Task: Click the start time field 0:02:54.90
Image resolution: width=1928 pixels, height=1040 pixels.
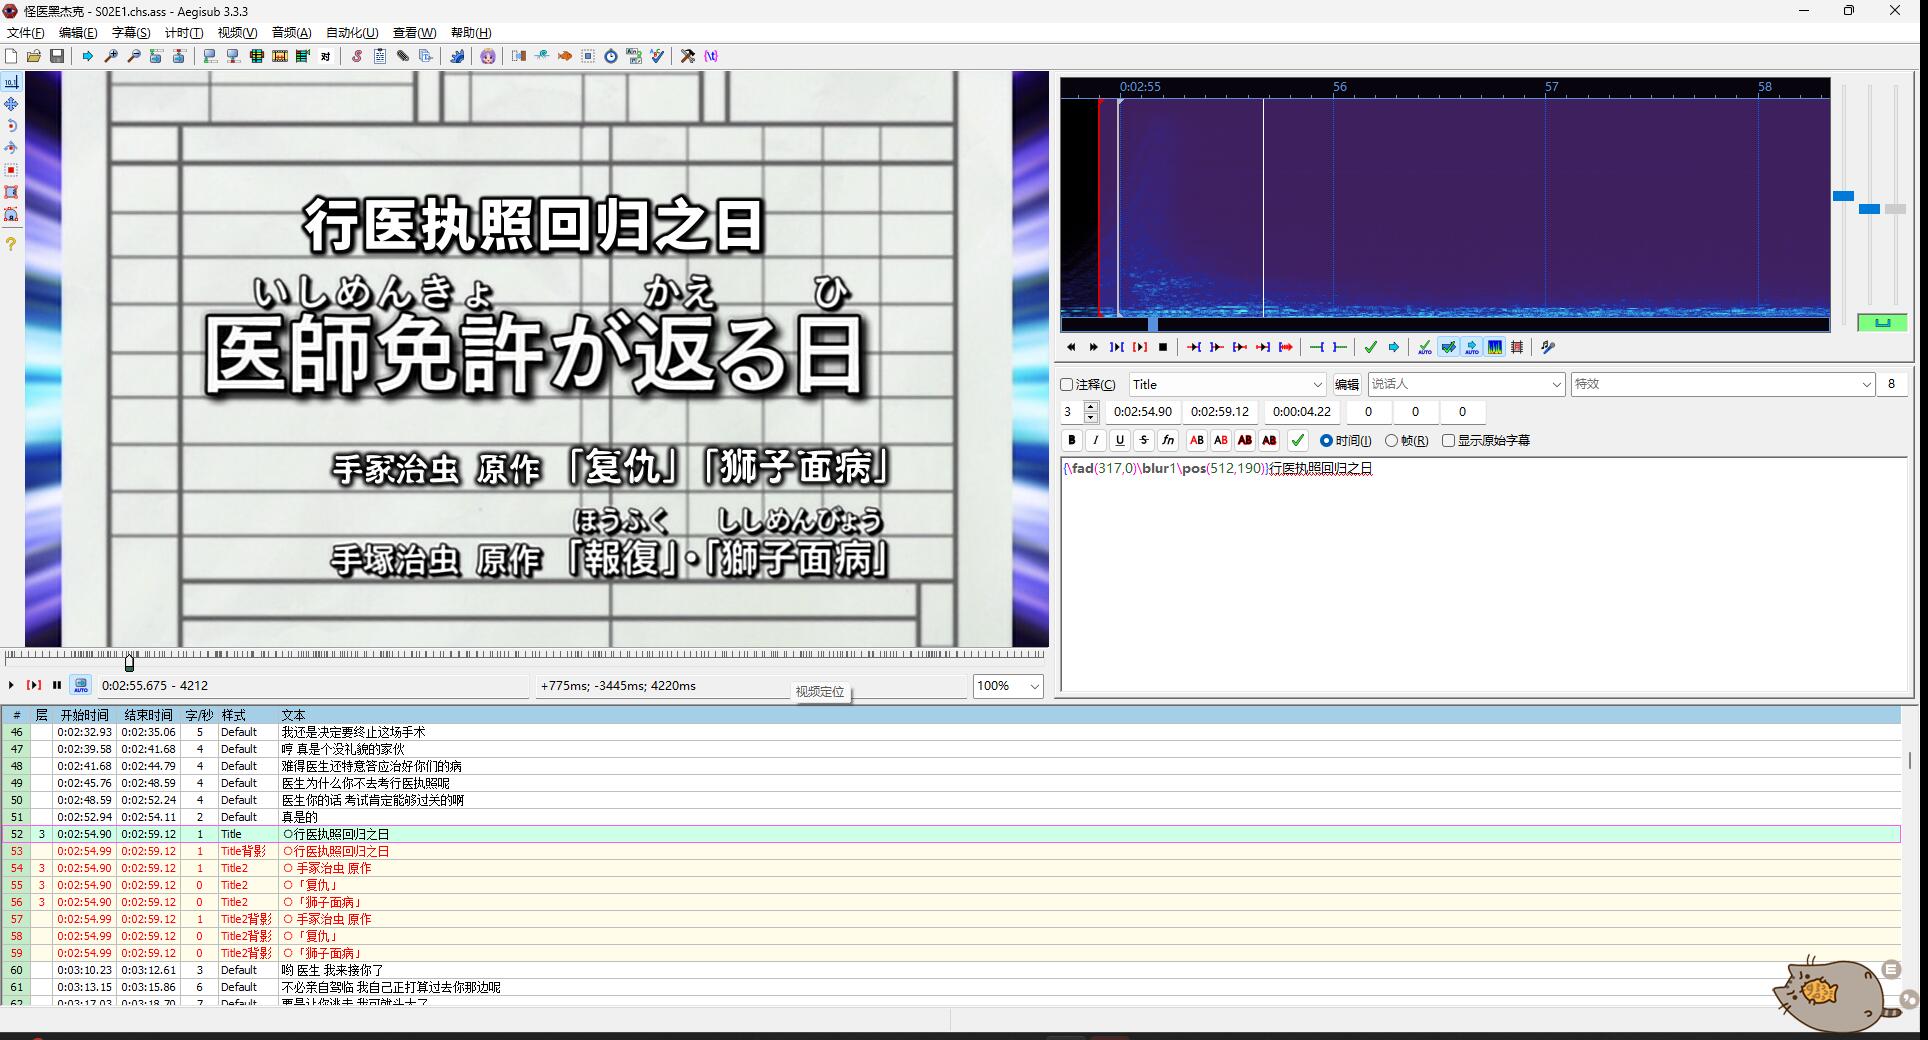Action: coord(1143,411)
